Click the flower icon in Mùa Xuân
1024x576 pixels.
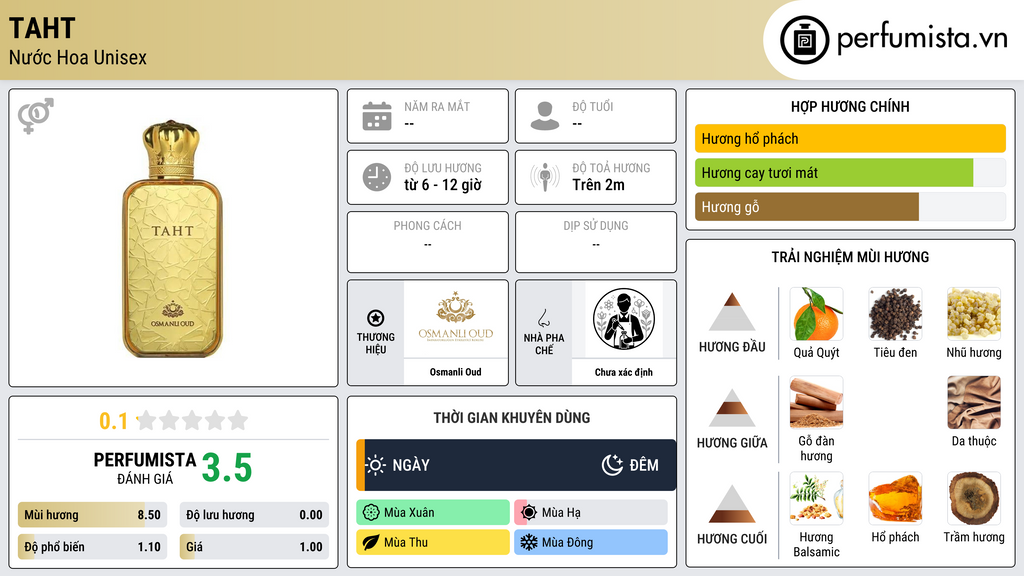[371, 513]
